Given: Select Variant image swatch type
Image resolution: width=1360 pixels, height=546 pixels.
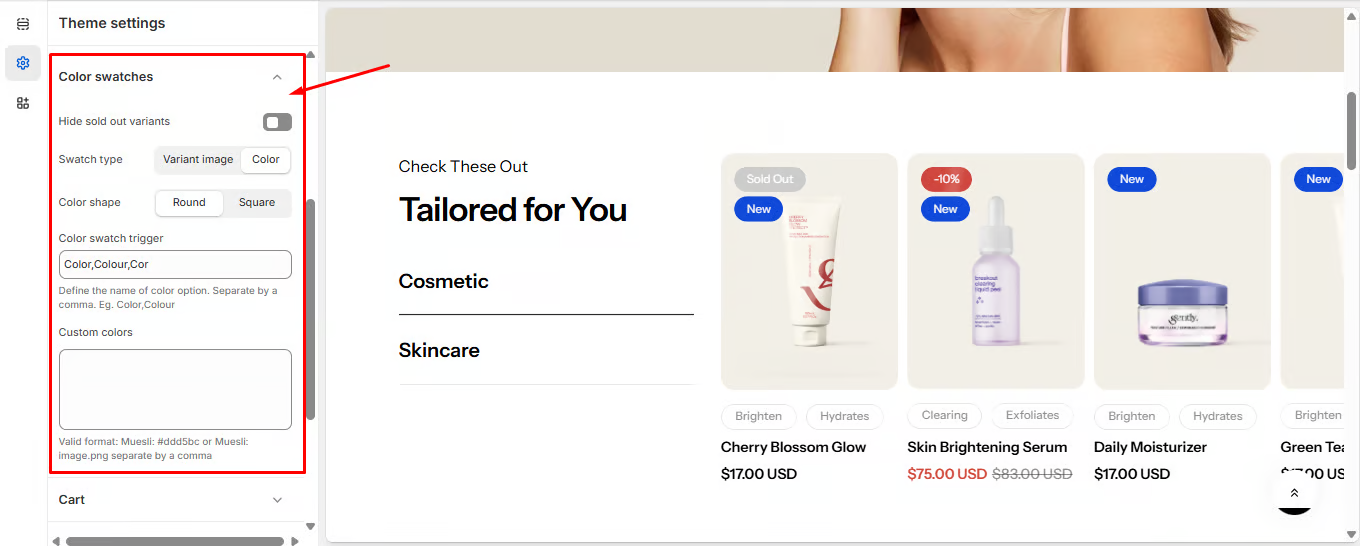Looking at the screenshot, I should tap(198, 160).
